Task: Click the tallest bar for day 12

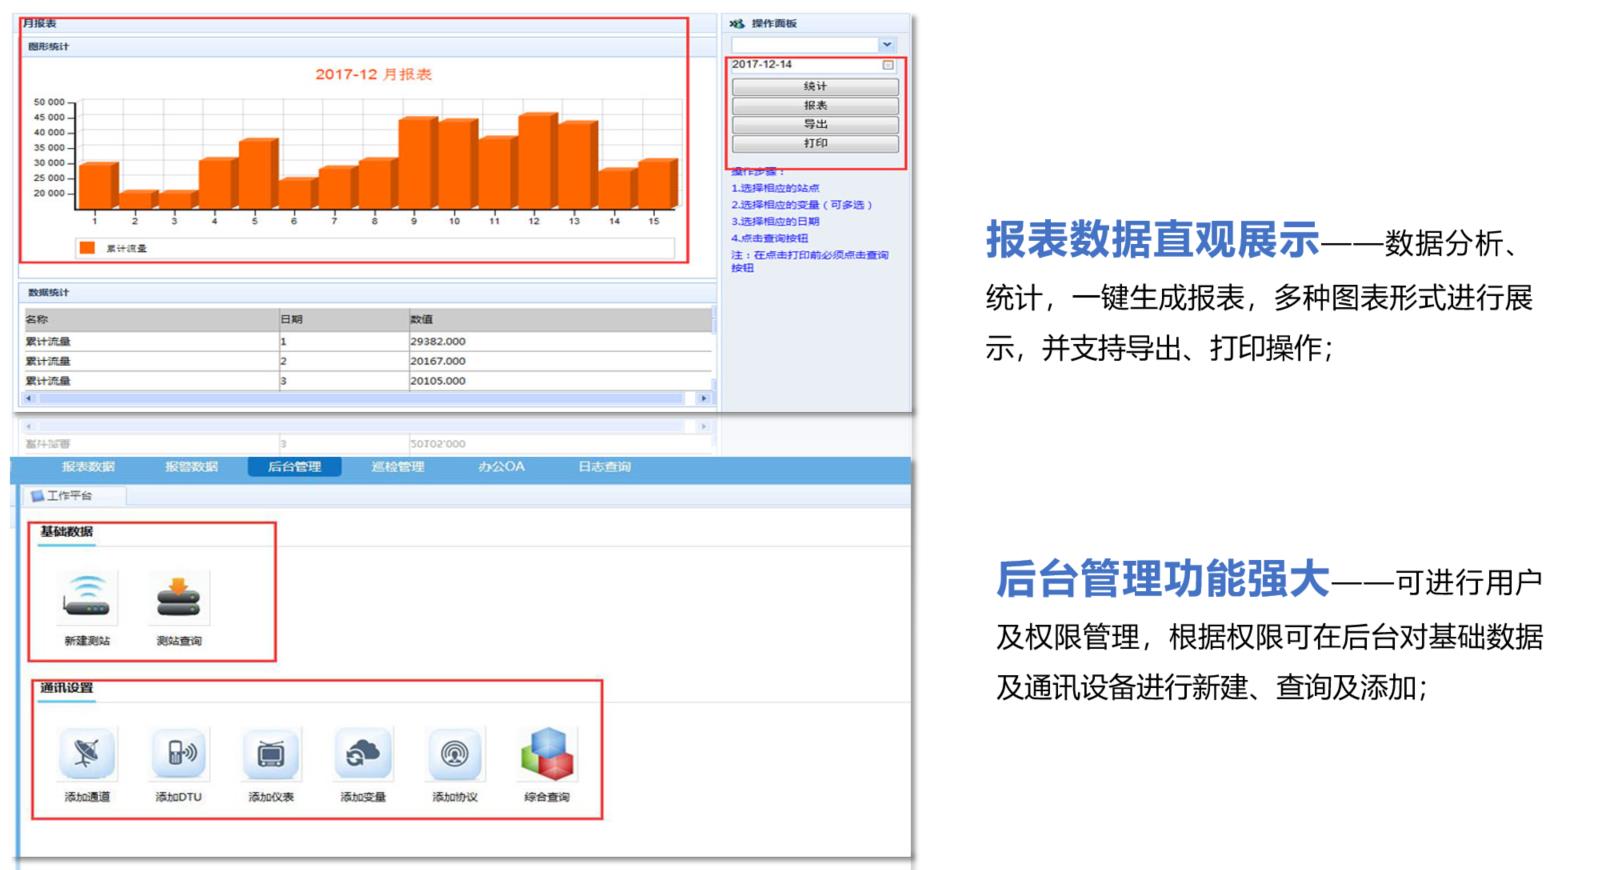Action: 538,161
